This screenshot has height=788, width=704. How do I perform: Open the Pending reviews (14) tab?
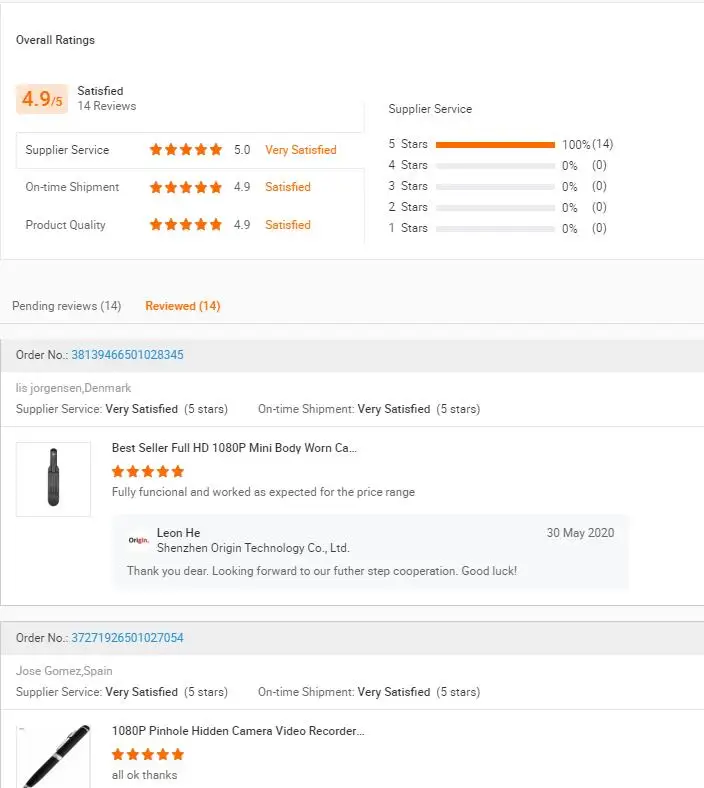click(66, 306)
